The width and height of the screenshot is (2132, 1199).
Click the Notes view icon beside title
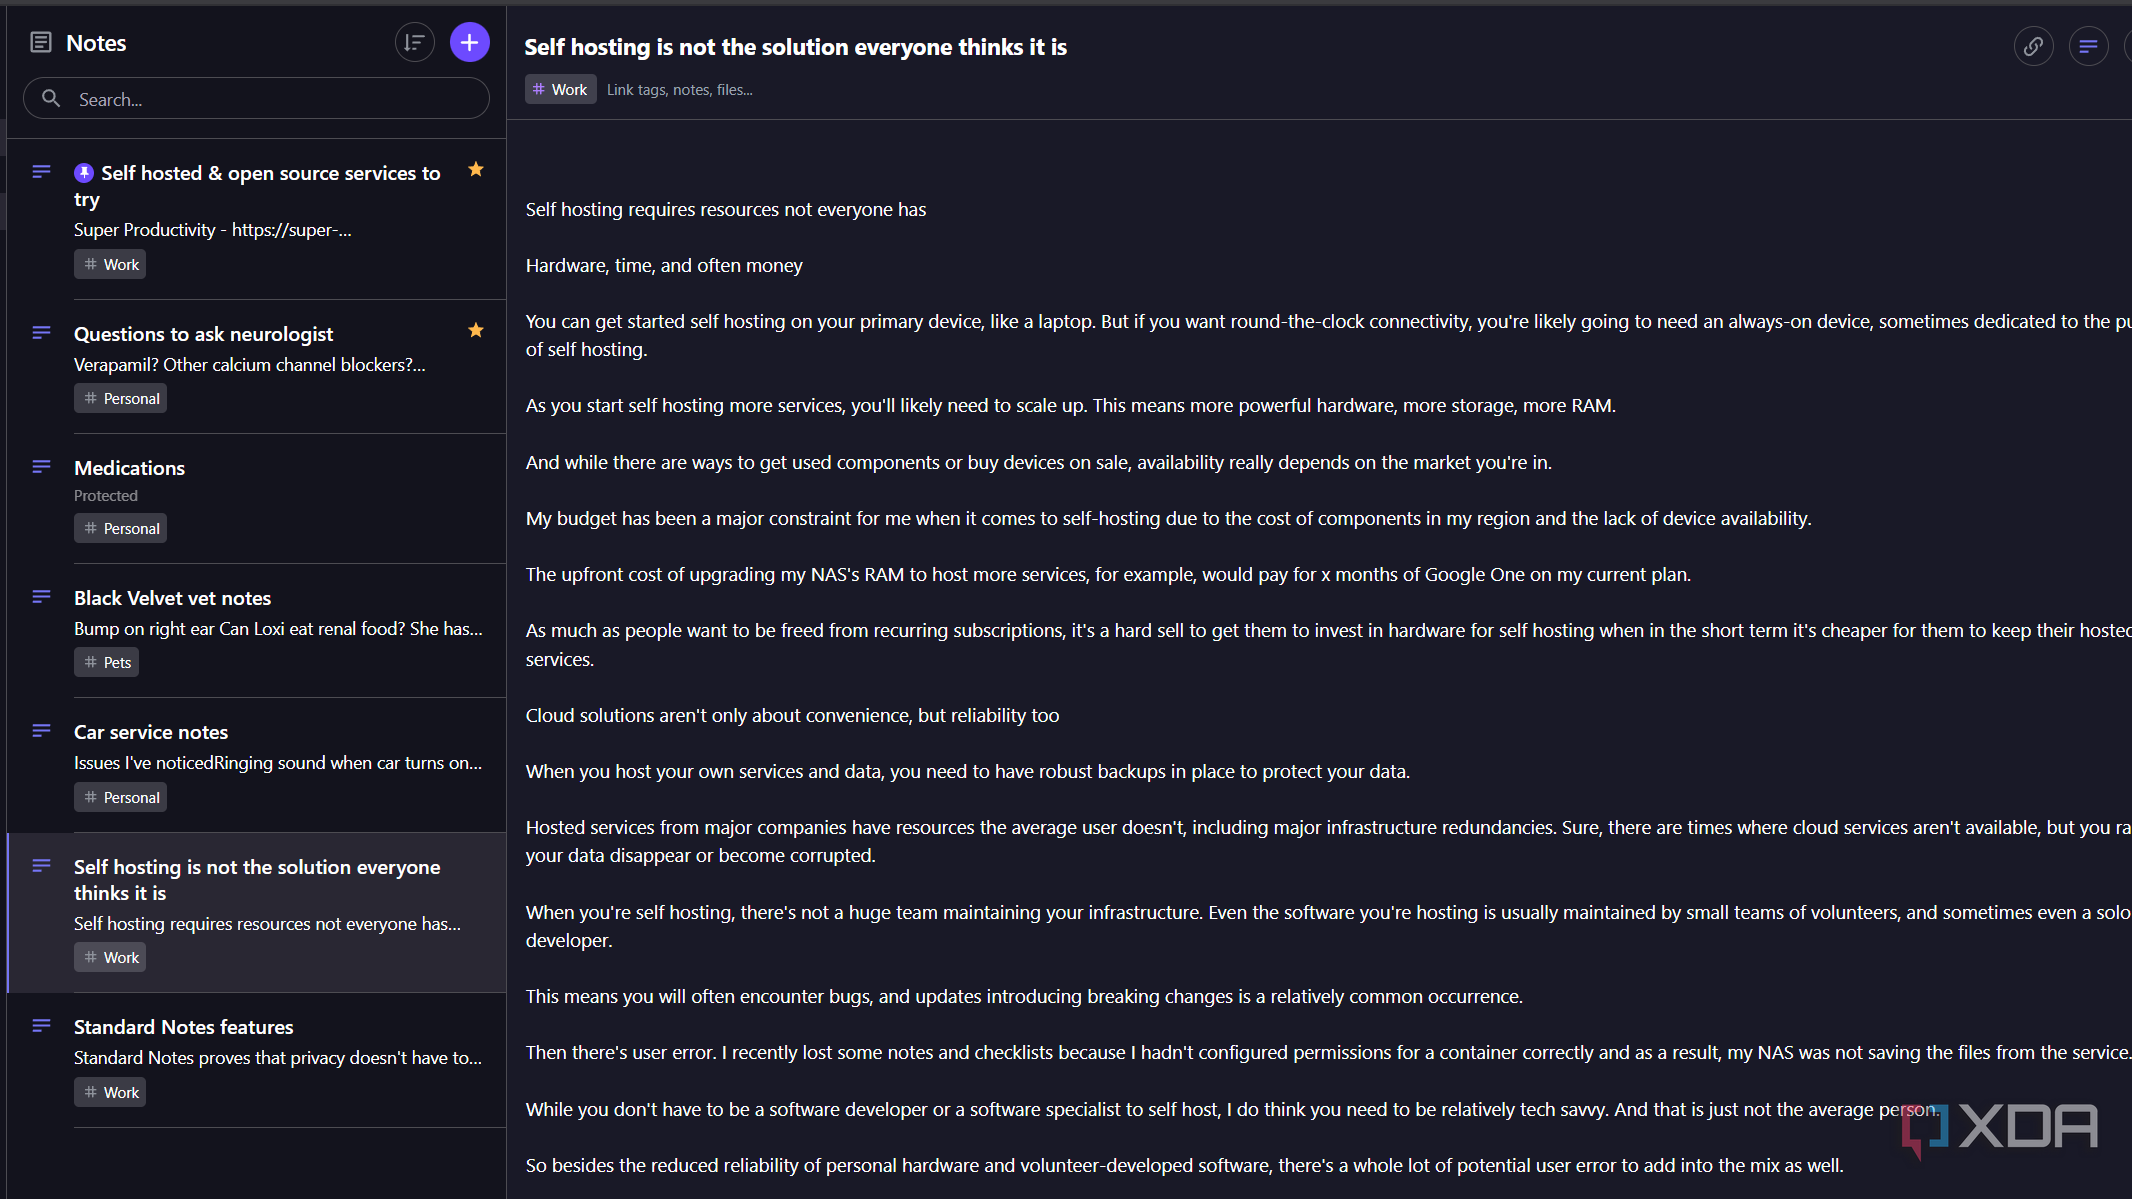click(41, 42)
